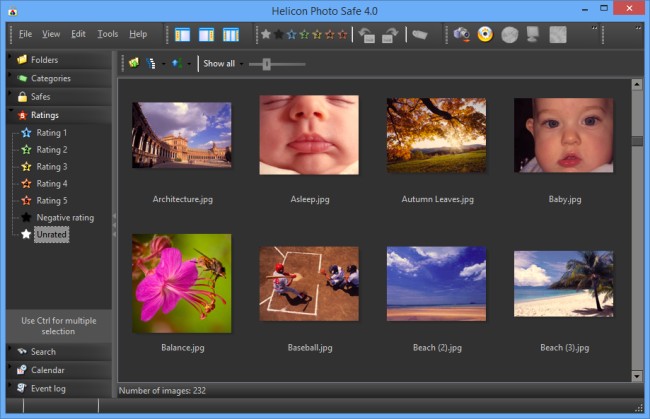Switch to the second panel layout view
This screenshot has height=419, width=650.
(207, 34)
